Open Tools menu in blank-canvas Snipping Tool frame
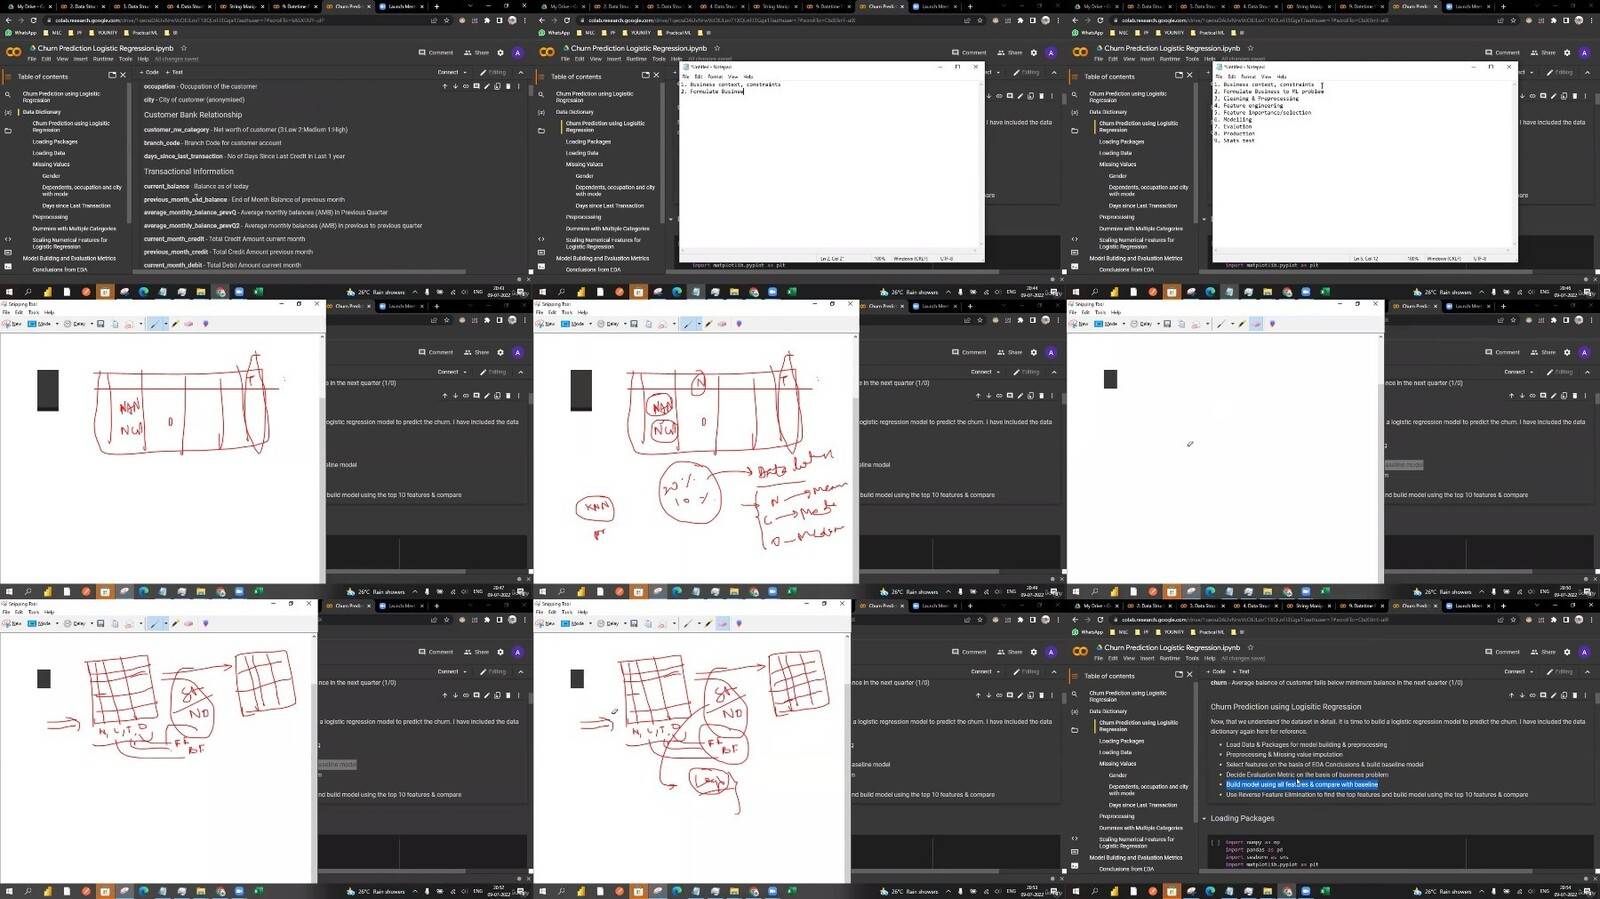The height and width of the screenshot is (899, 1600). (1100, 312)
